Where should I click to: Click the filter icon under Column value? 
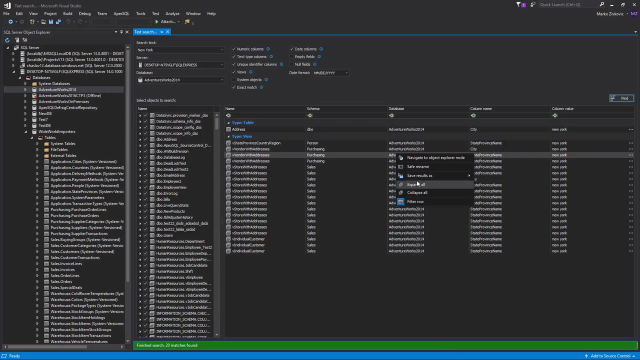555,116
